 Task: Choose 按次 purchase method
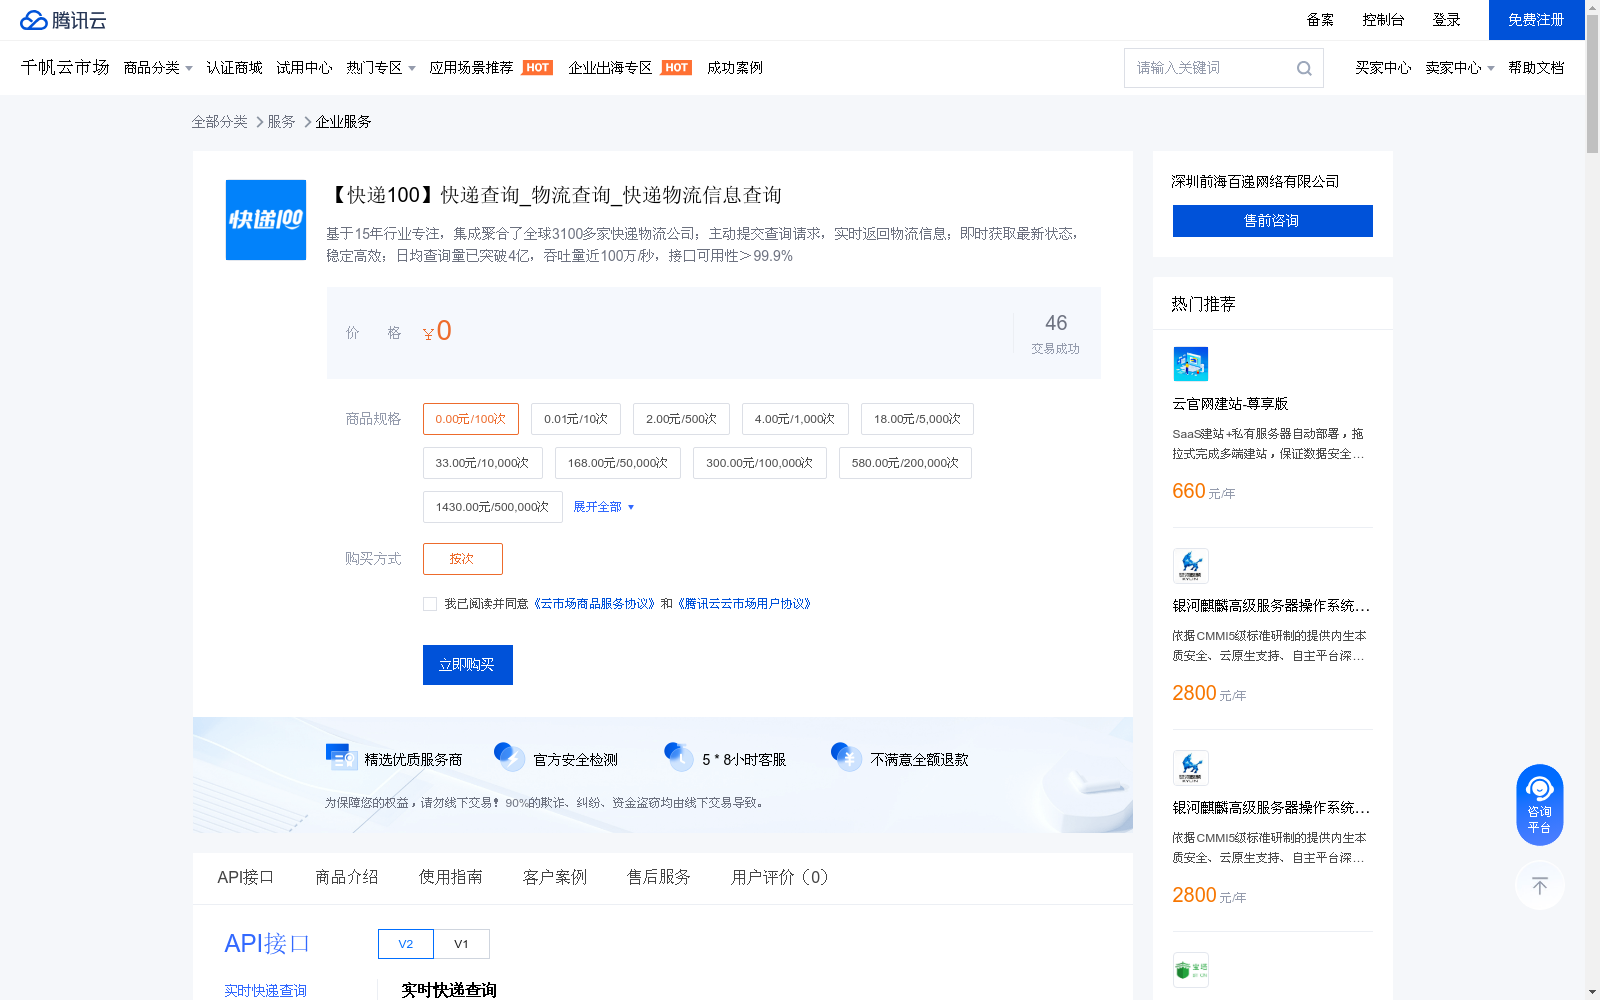[463, 559]
